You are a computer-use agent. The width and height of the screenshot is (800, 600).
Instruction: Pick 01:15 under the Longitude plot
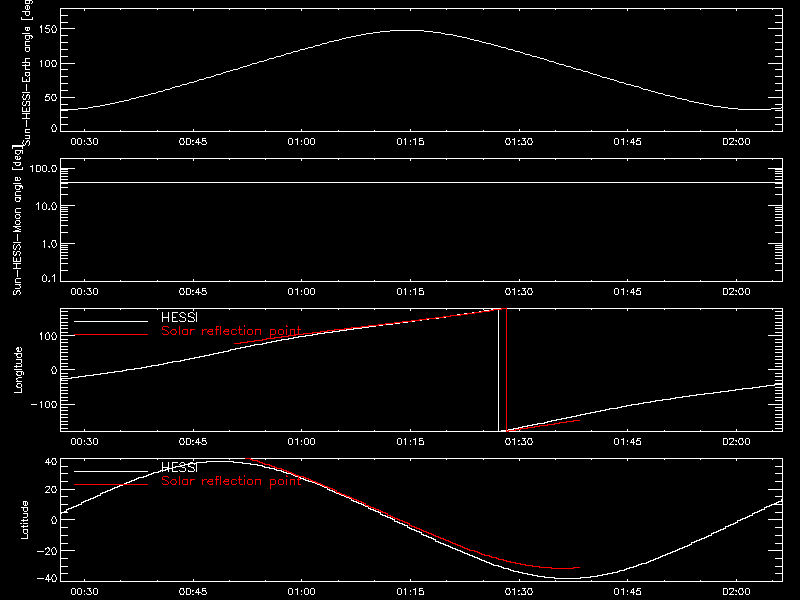[410, 442]
